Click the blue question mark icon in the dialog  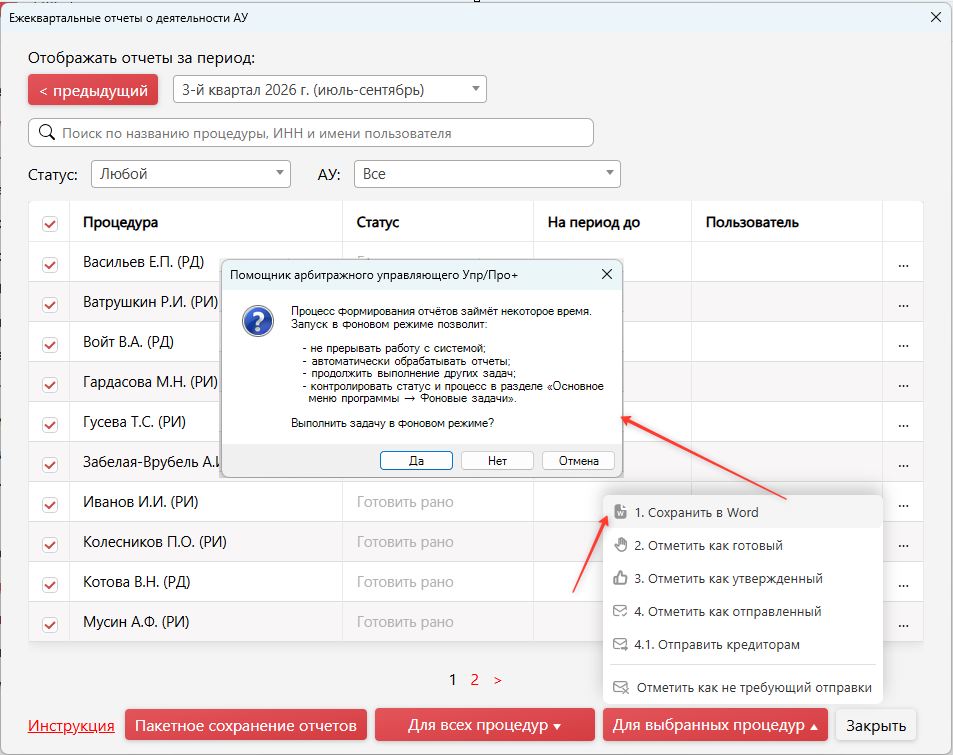(x=258, y=321)
